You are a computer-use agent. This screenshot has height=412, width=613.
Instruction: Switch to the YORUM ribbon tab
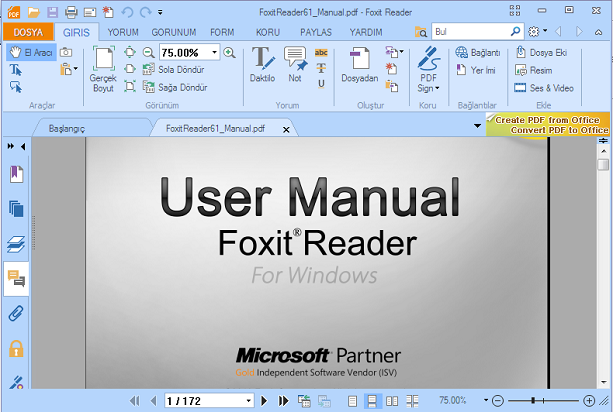coord(123,32)
